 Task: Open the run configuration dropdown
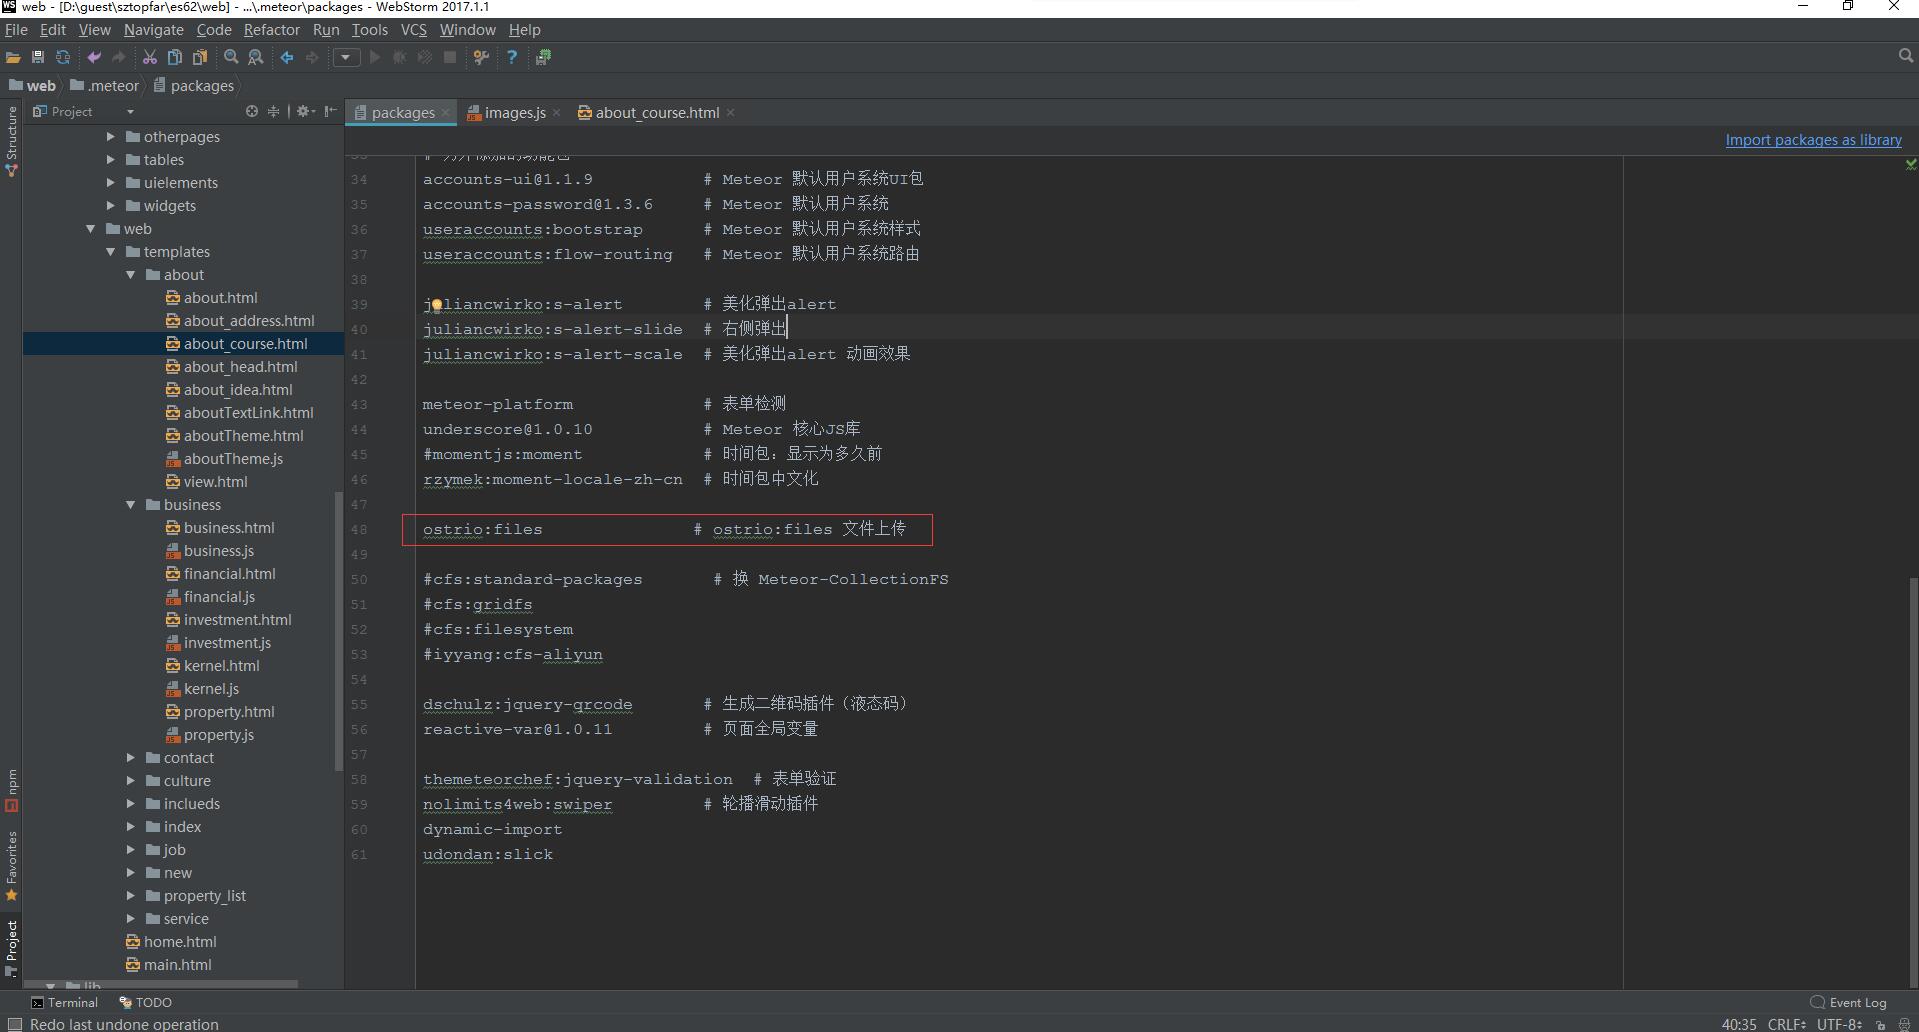click(347, 57)
